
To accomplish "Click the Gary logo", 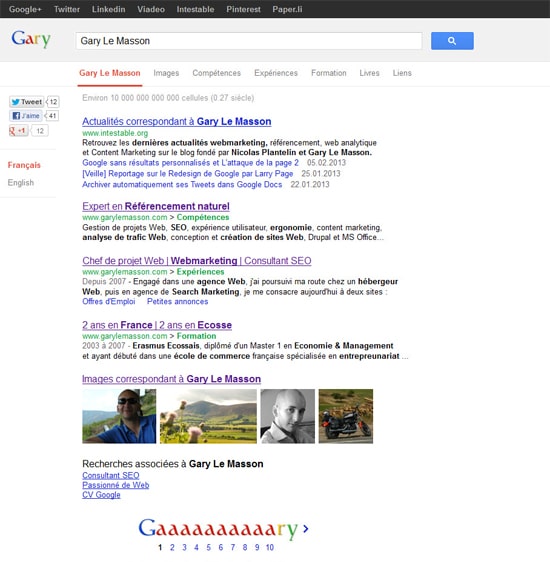I will 31,39.
